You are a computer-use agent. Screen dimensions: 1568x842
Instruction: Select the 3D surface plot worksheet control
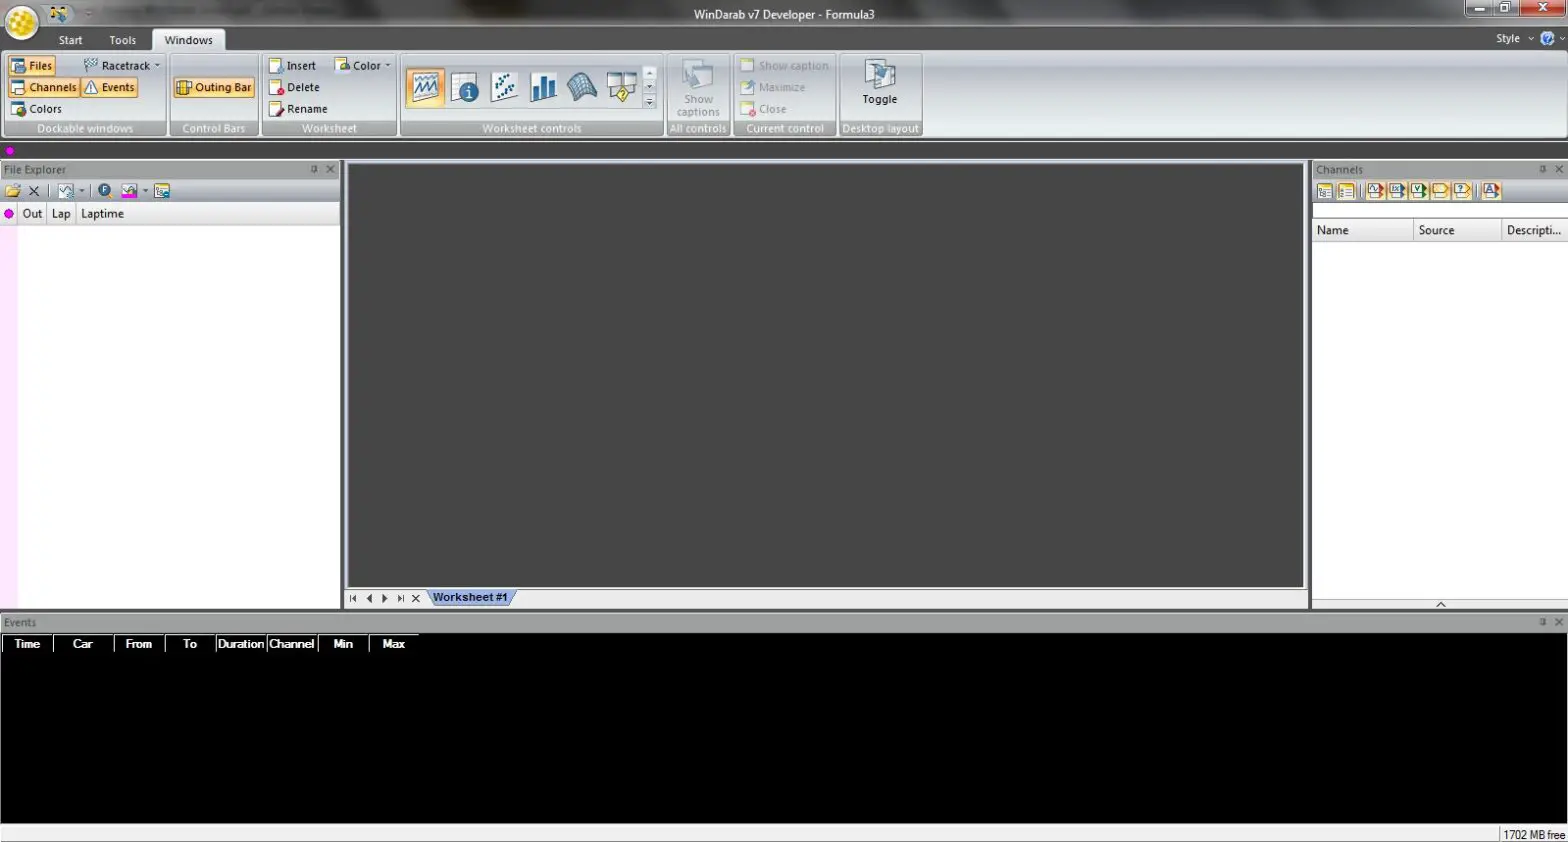(x=582, y=87)
